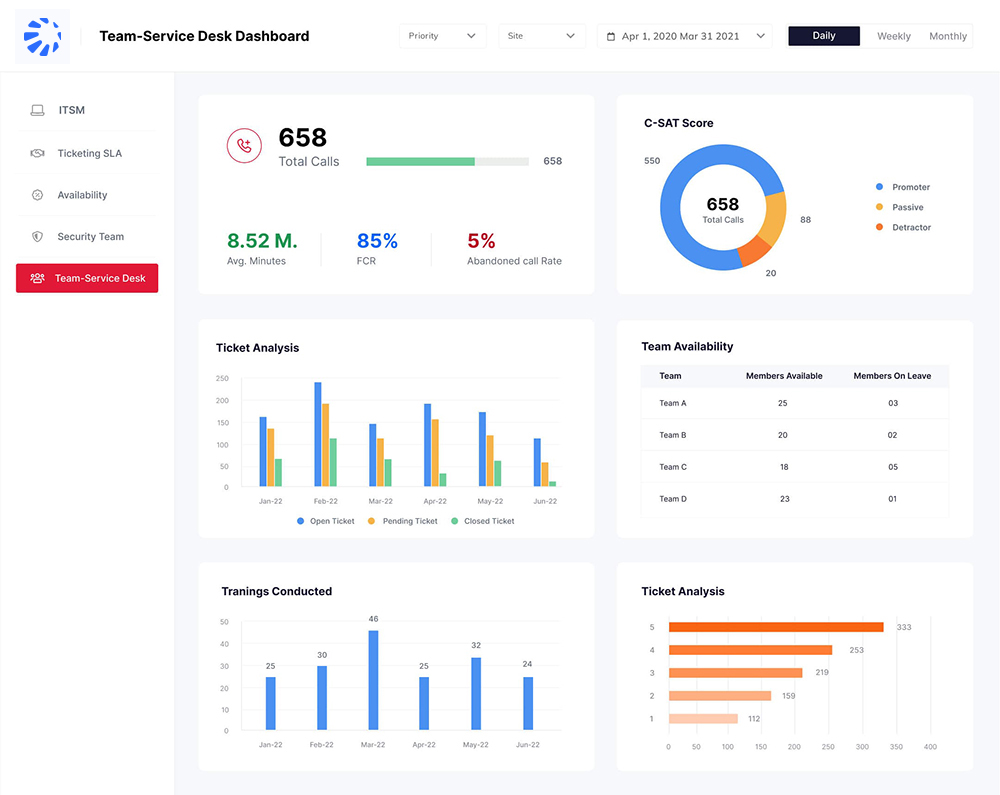Viewport: 1000px width, 795px height.
Task: Expand the Site dropdown
Action: (541, 36)
